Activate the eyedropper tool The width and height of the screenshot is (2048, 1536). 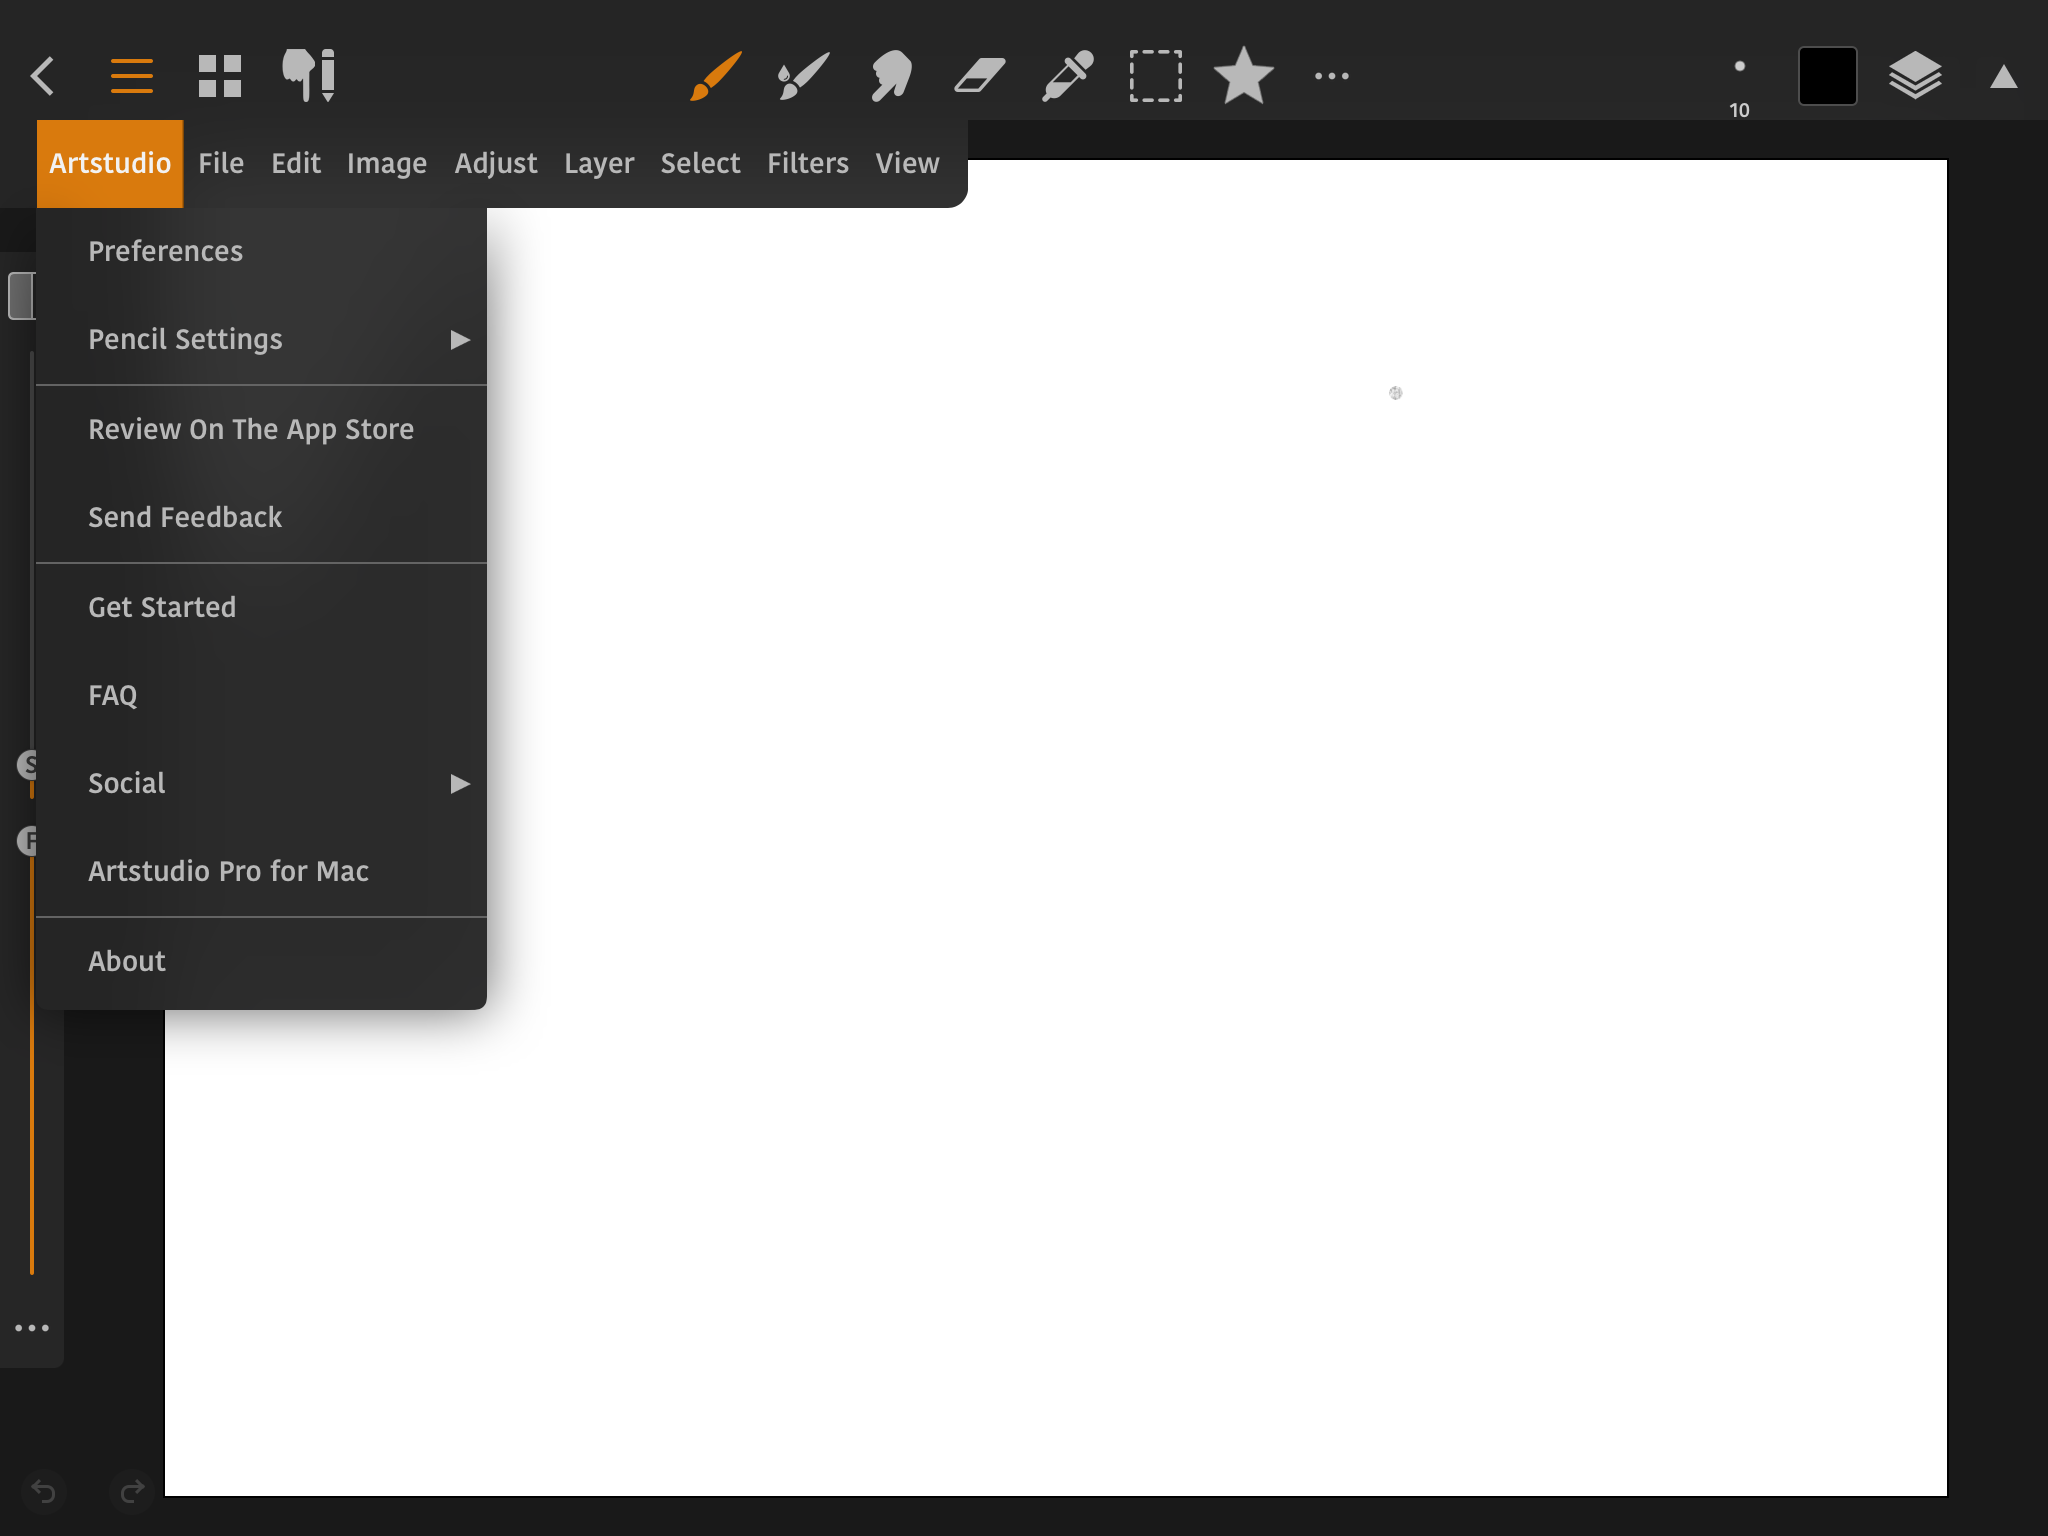pyautogui.click(x=1067, y=76)
